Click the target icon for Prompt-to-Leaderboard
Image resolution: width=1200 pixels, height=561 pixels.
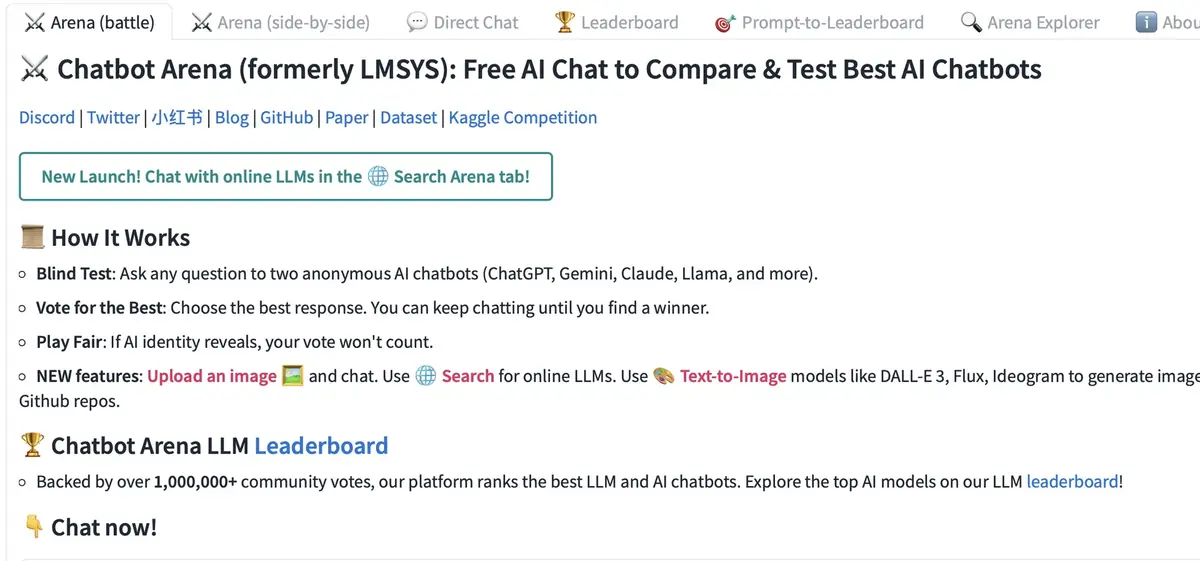726,22
